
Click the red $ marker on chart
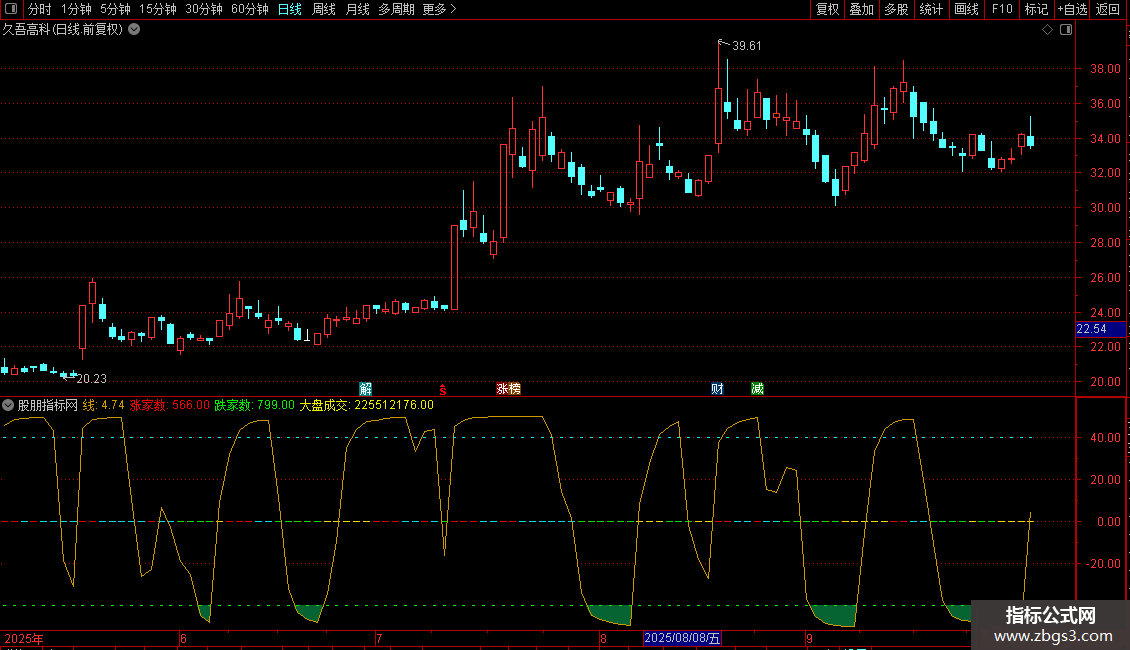point(443,390)
